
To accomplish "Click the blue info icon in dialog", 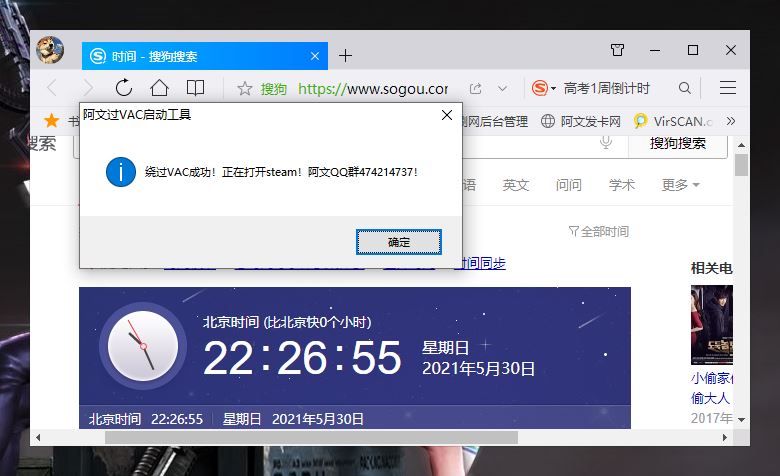I will coord(121,172).
